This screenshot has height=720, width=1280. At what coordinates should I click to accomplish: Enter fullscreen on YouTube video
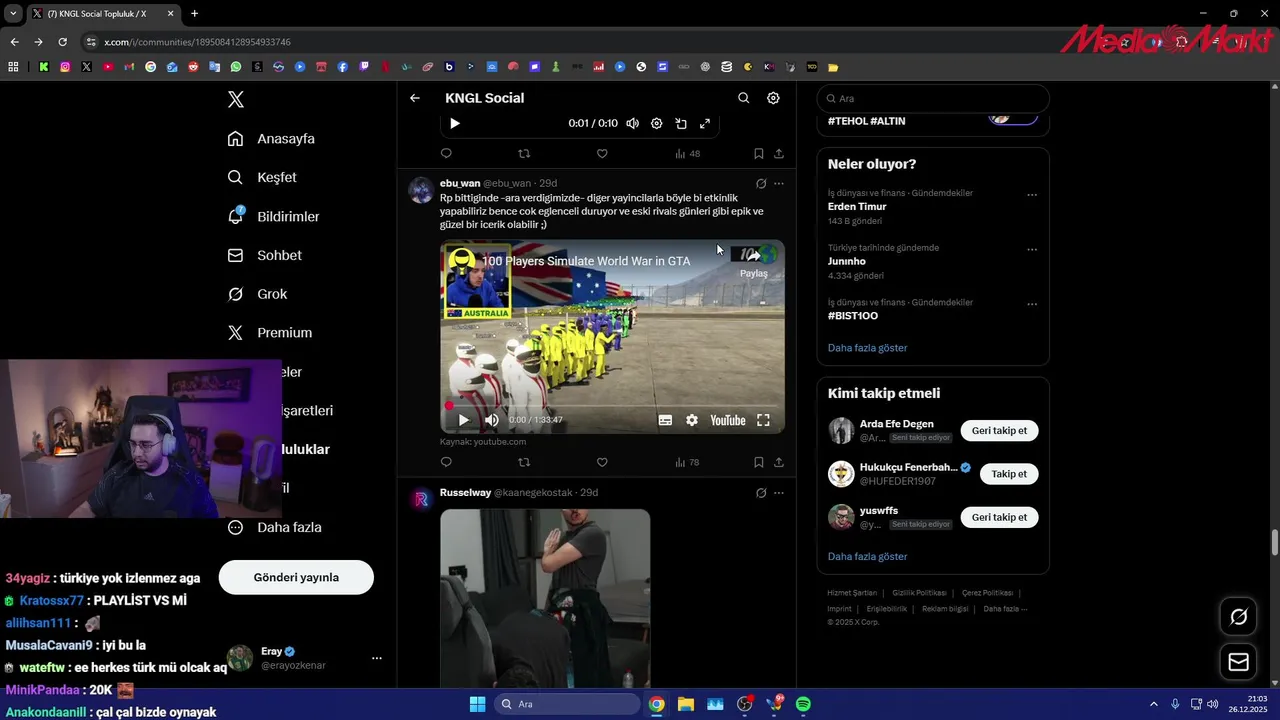point(763,421)
